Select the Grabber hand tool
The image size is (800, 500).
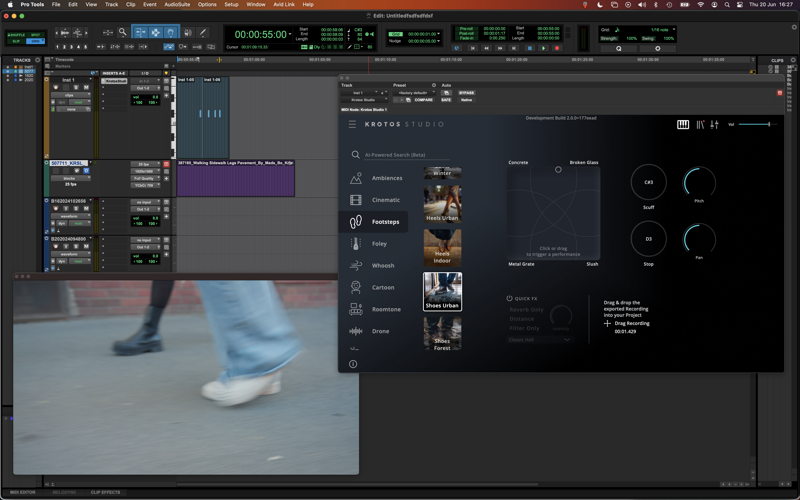pyautogui.click(x=170, y=32)
